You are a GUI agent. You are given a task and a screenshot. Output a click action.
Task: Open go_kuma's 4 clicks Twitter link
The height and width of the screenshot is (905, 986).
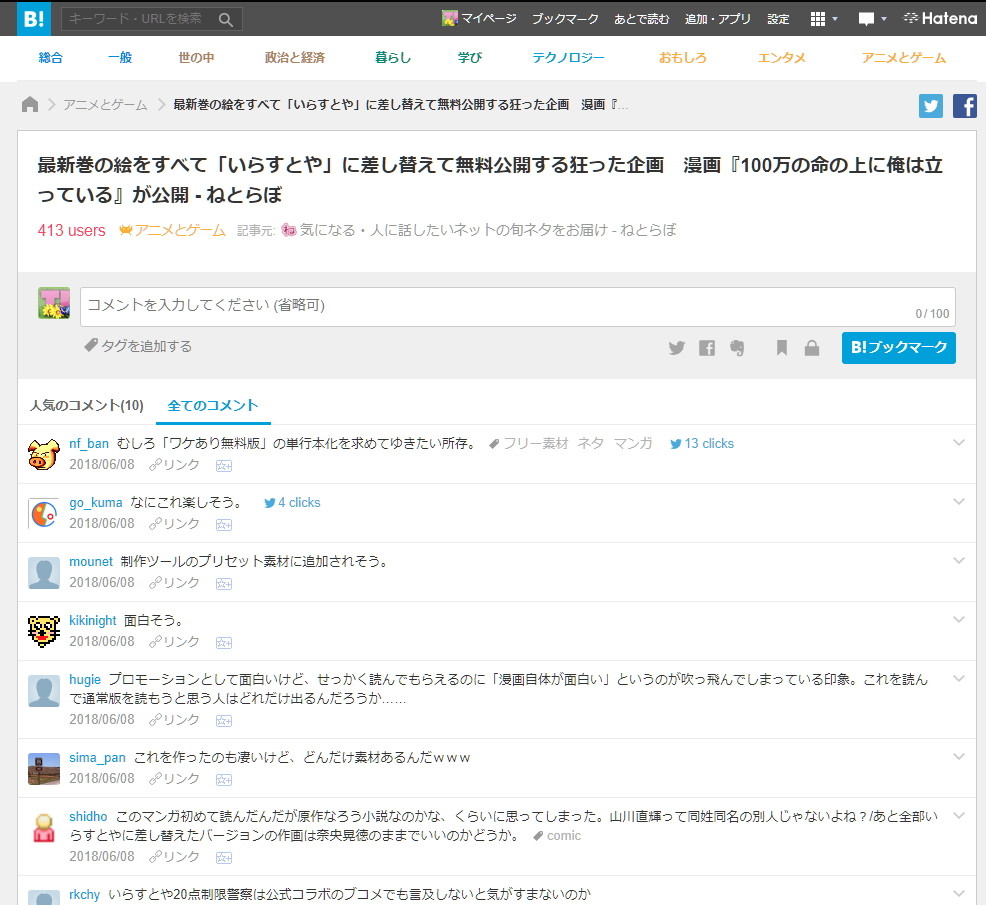(292, 503)
